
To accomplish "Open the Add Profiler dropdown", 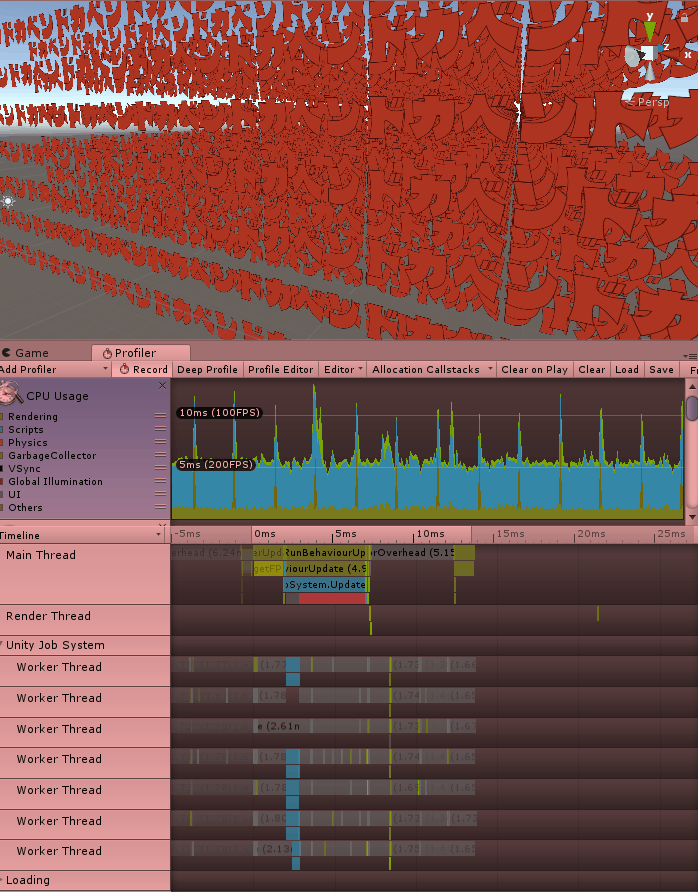I will [x=55, y=369].
